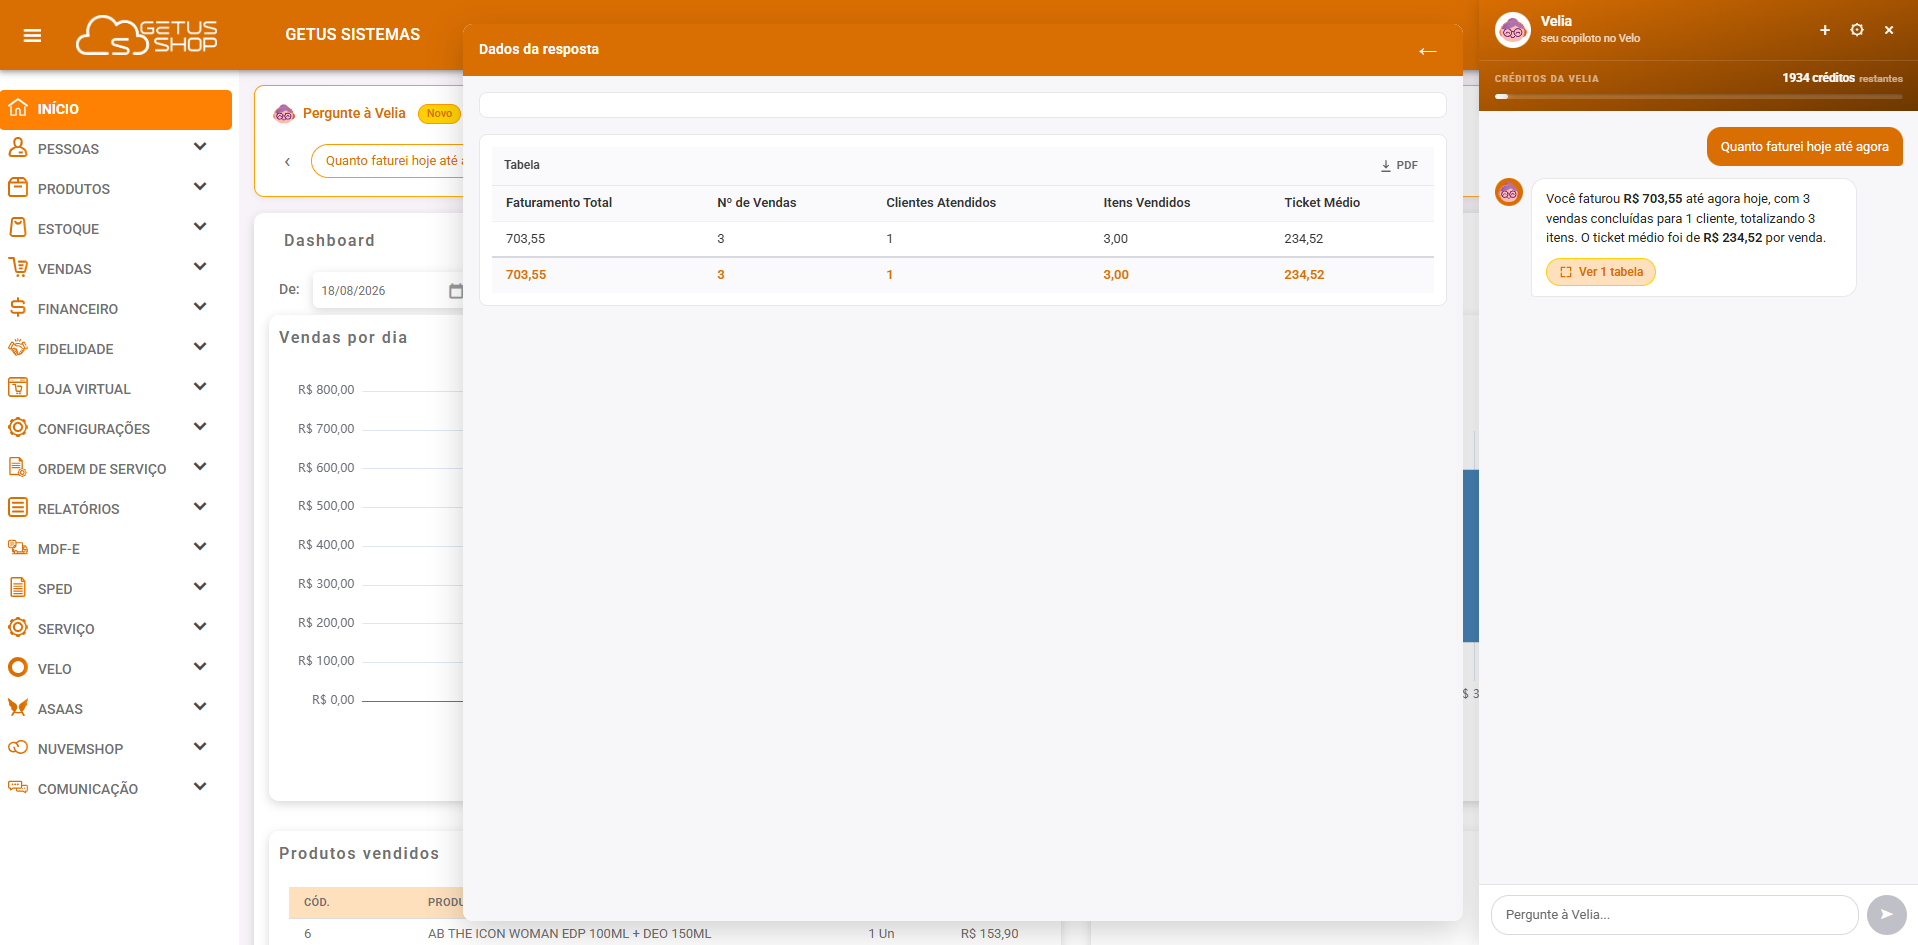Open the PESSOAS menu
Screen dimensions: 1918x945
click(x=116, y=149)
